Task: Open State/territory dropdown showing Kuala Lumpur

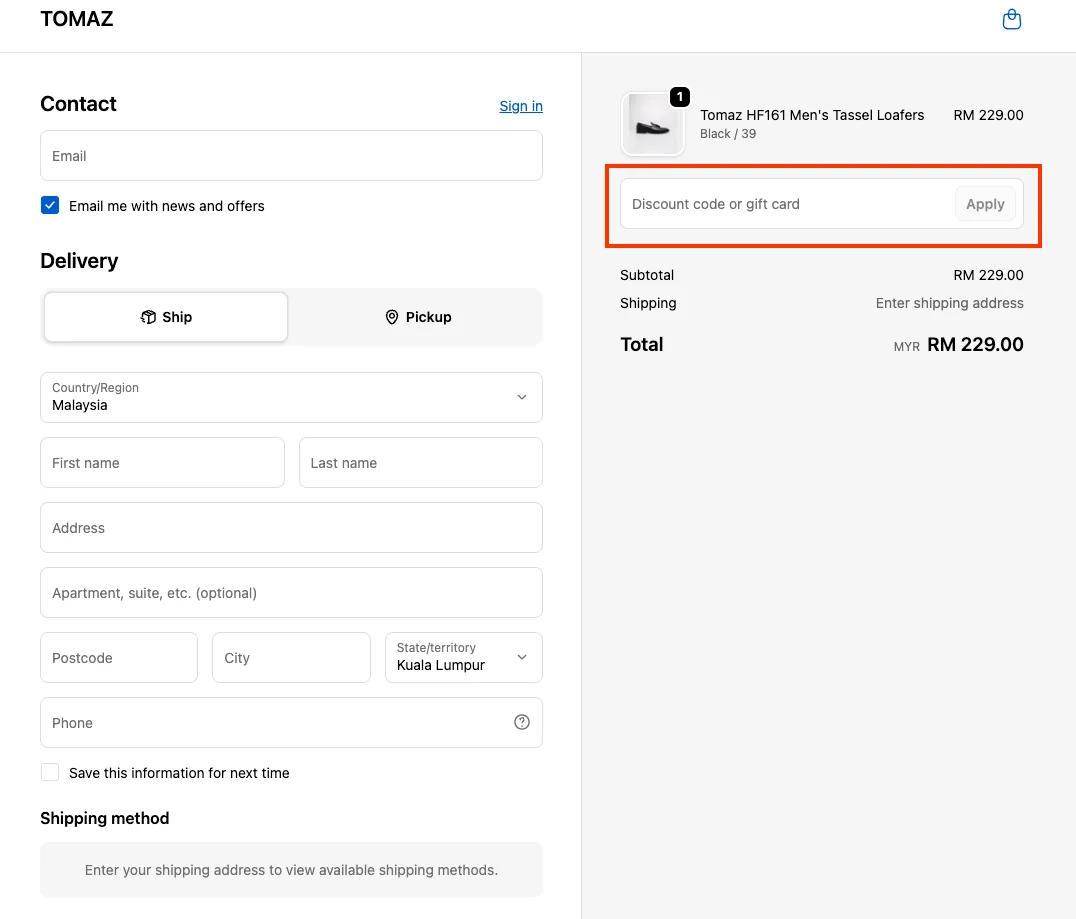Action: [x=464, y=658]
